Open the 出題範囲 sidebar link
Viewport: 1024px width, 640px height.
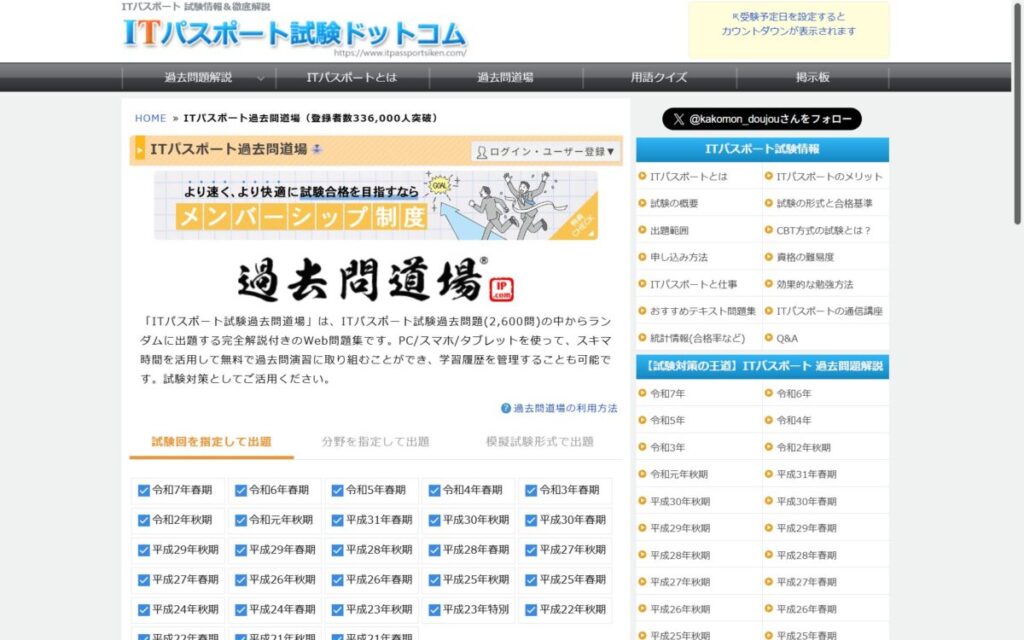[x=669, y=231]
